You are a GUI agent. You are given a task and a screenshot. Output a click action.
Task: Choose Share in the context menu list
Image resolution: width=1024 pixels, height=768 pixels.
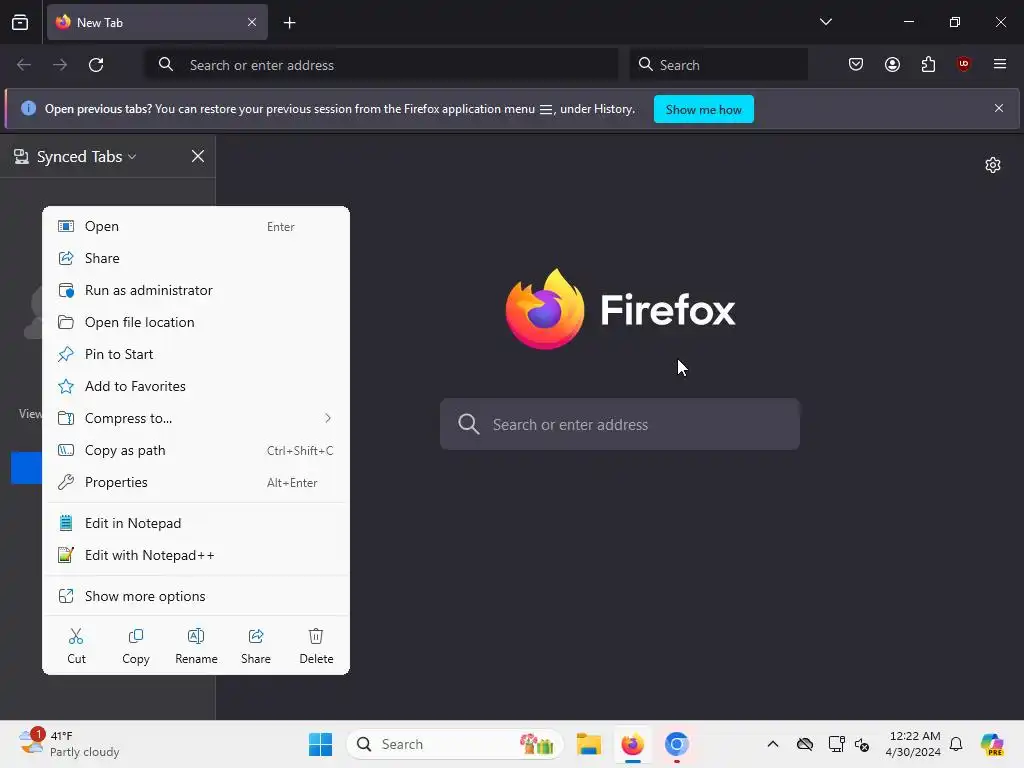196,259
